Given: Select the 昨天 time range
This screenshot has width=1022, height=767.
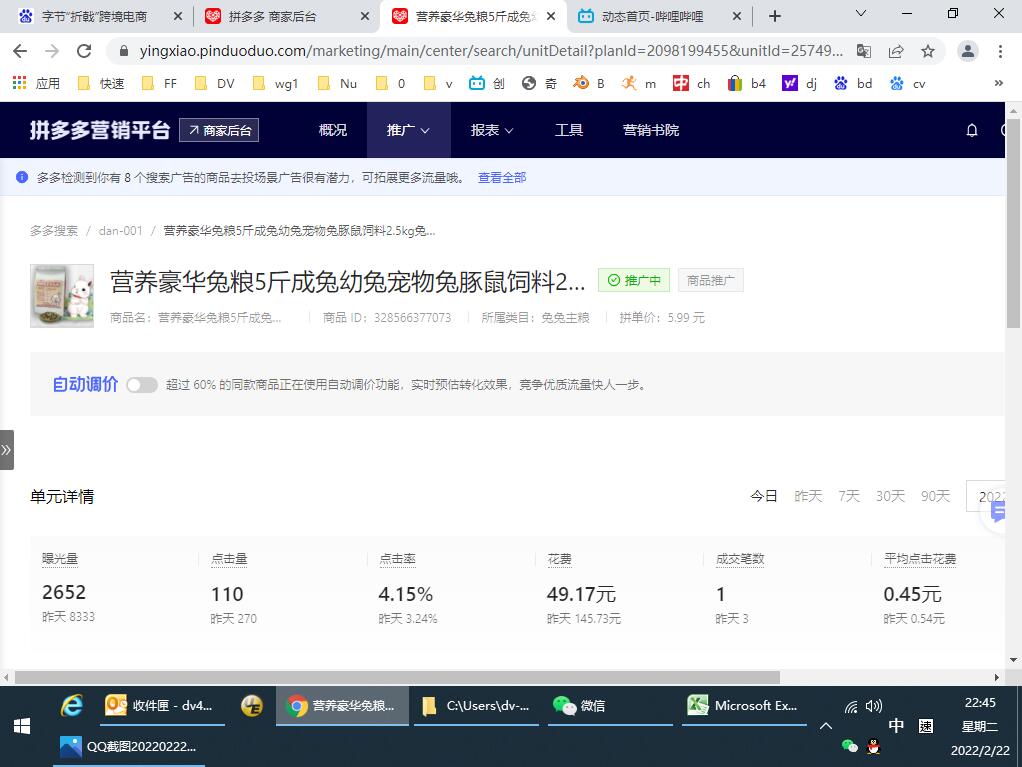Looking at the screenshot, I should click(808, 497).
